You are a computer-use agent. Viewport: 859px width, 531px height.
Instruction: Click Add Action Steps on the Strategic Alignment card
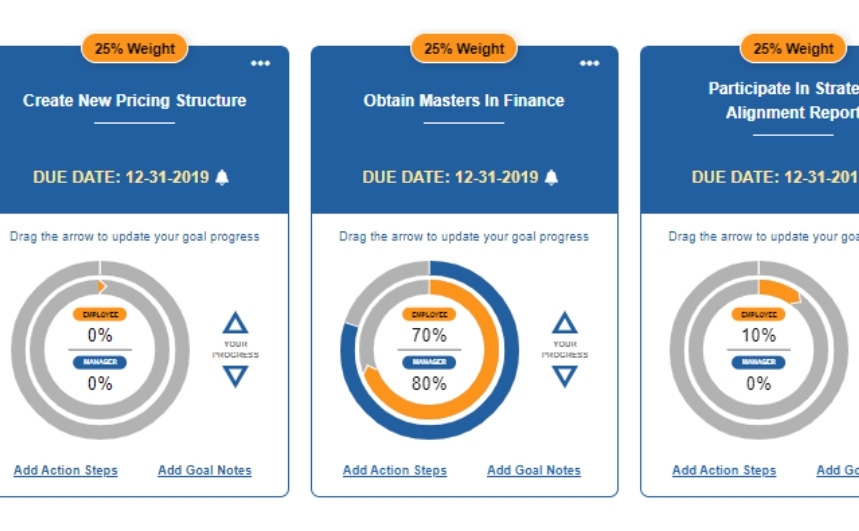coord(724,470)
